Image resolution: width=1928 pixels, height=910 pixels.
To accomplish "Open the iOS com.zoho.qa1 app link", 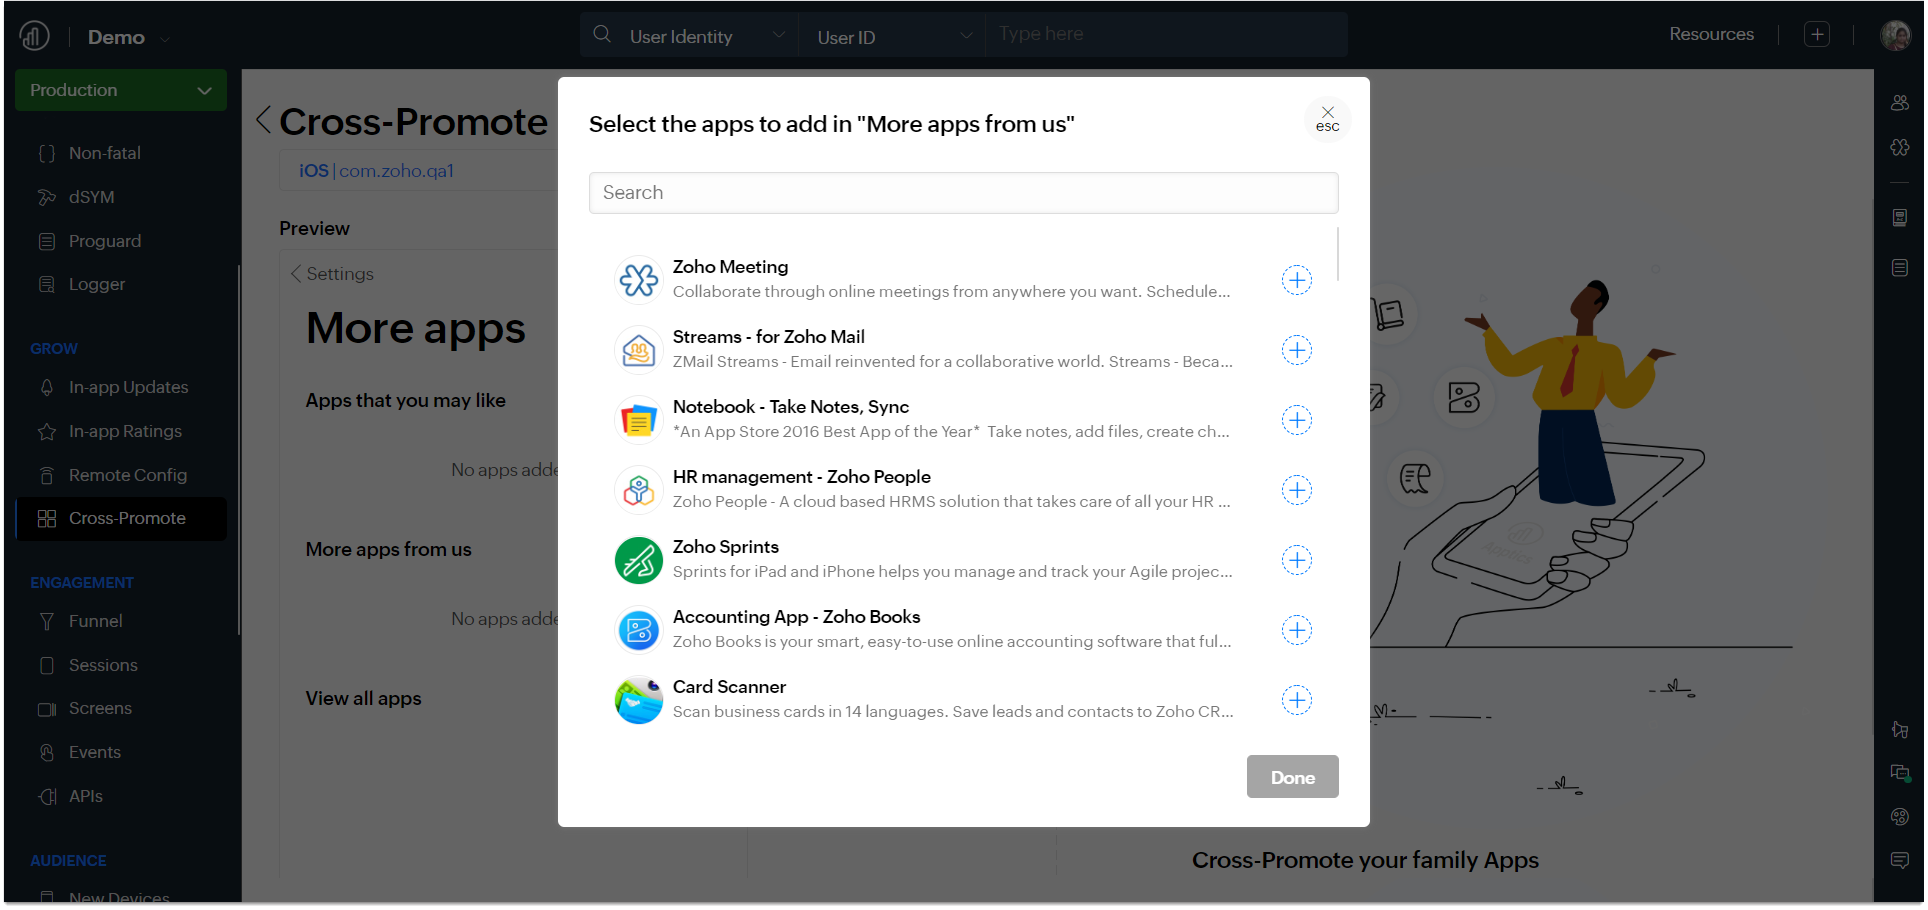I will pos(376,171).
